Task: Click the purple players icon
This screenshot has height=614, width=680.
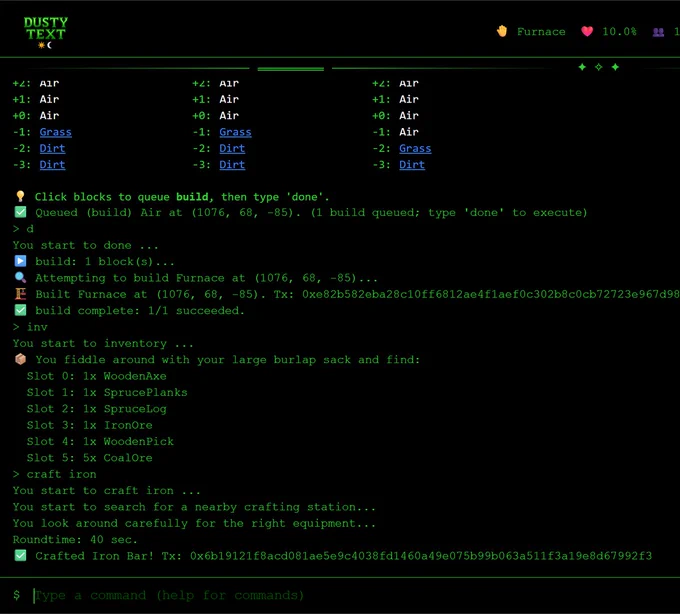Action: (658, 32)
